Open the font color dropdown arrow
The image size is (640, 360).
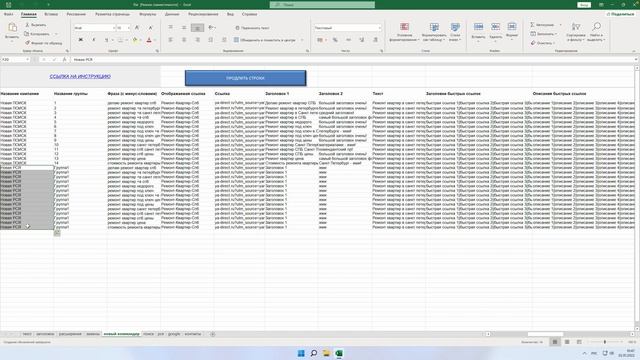click(155, 40)
